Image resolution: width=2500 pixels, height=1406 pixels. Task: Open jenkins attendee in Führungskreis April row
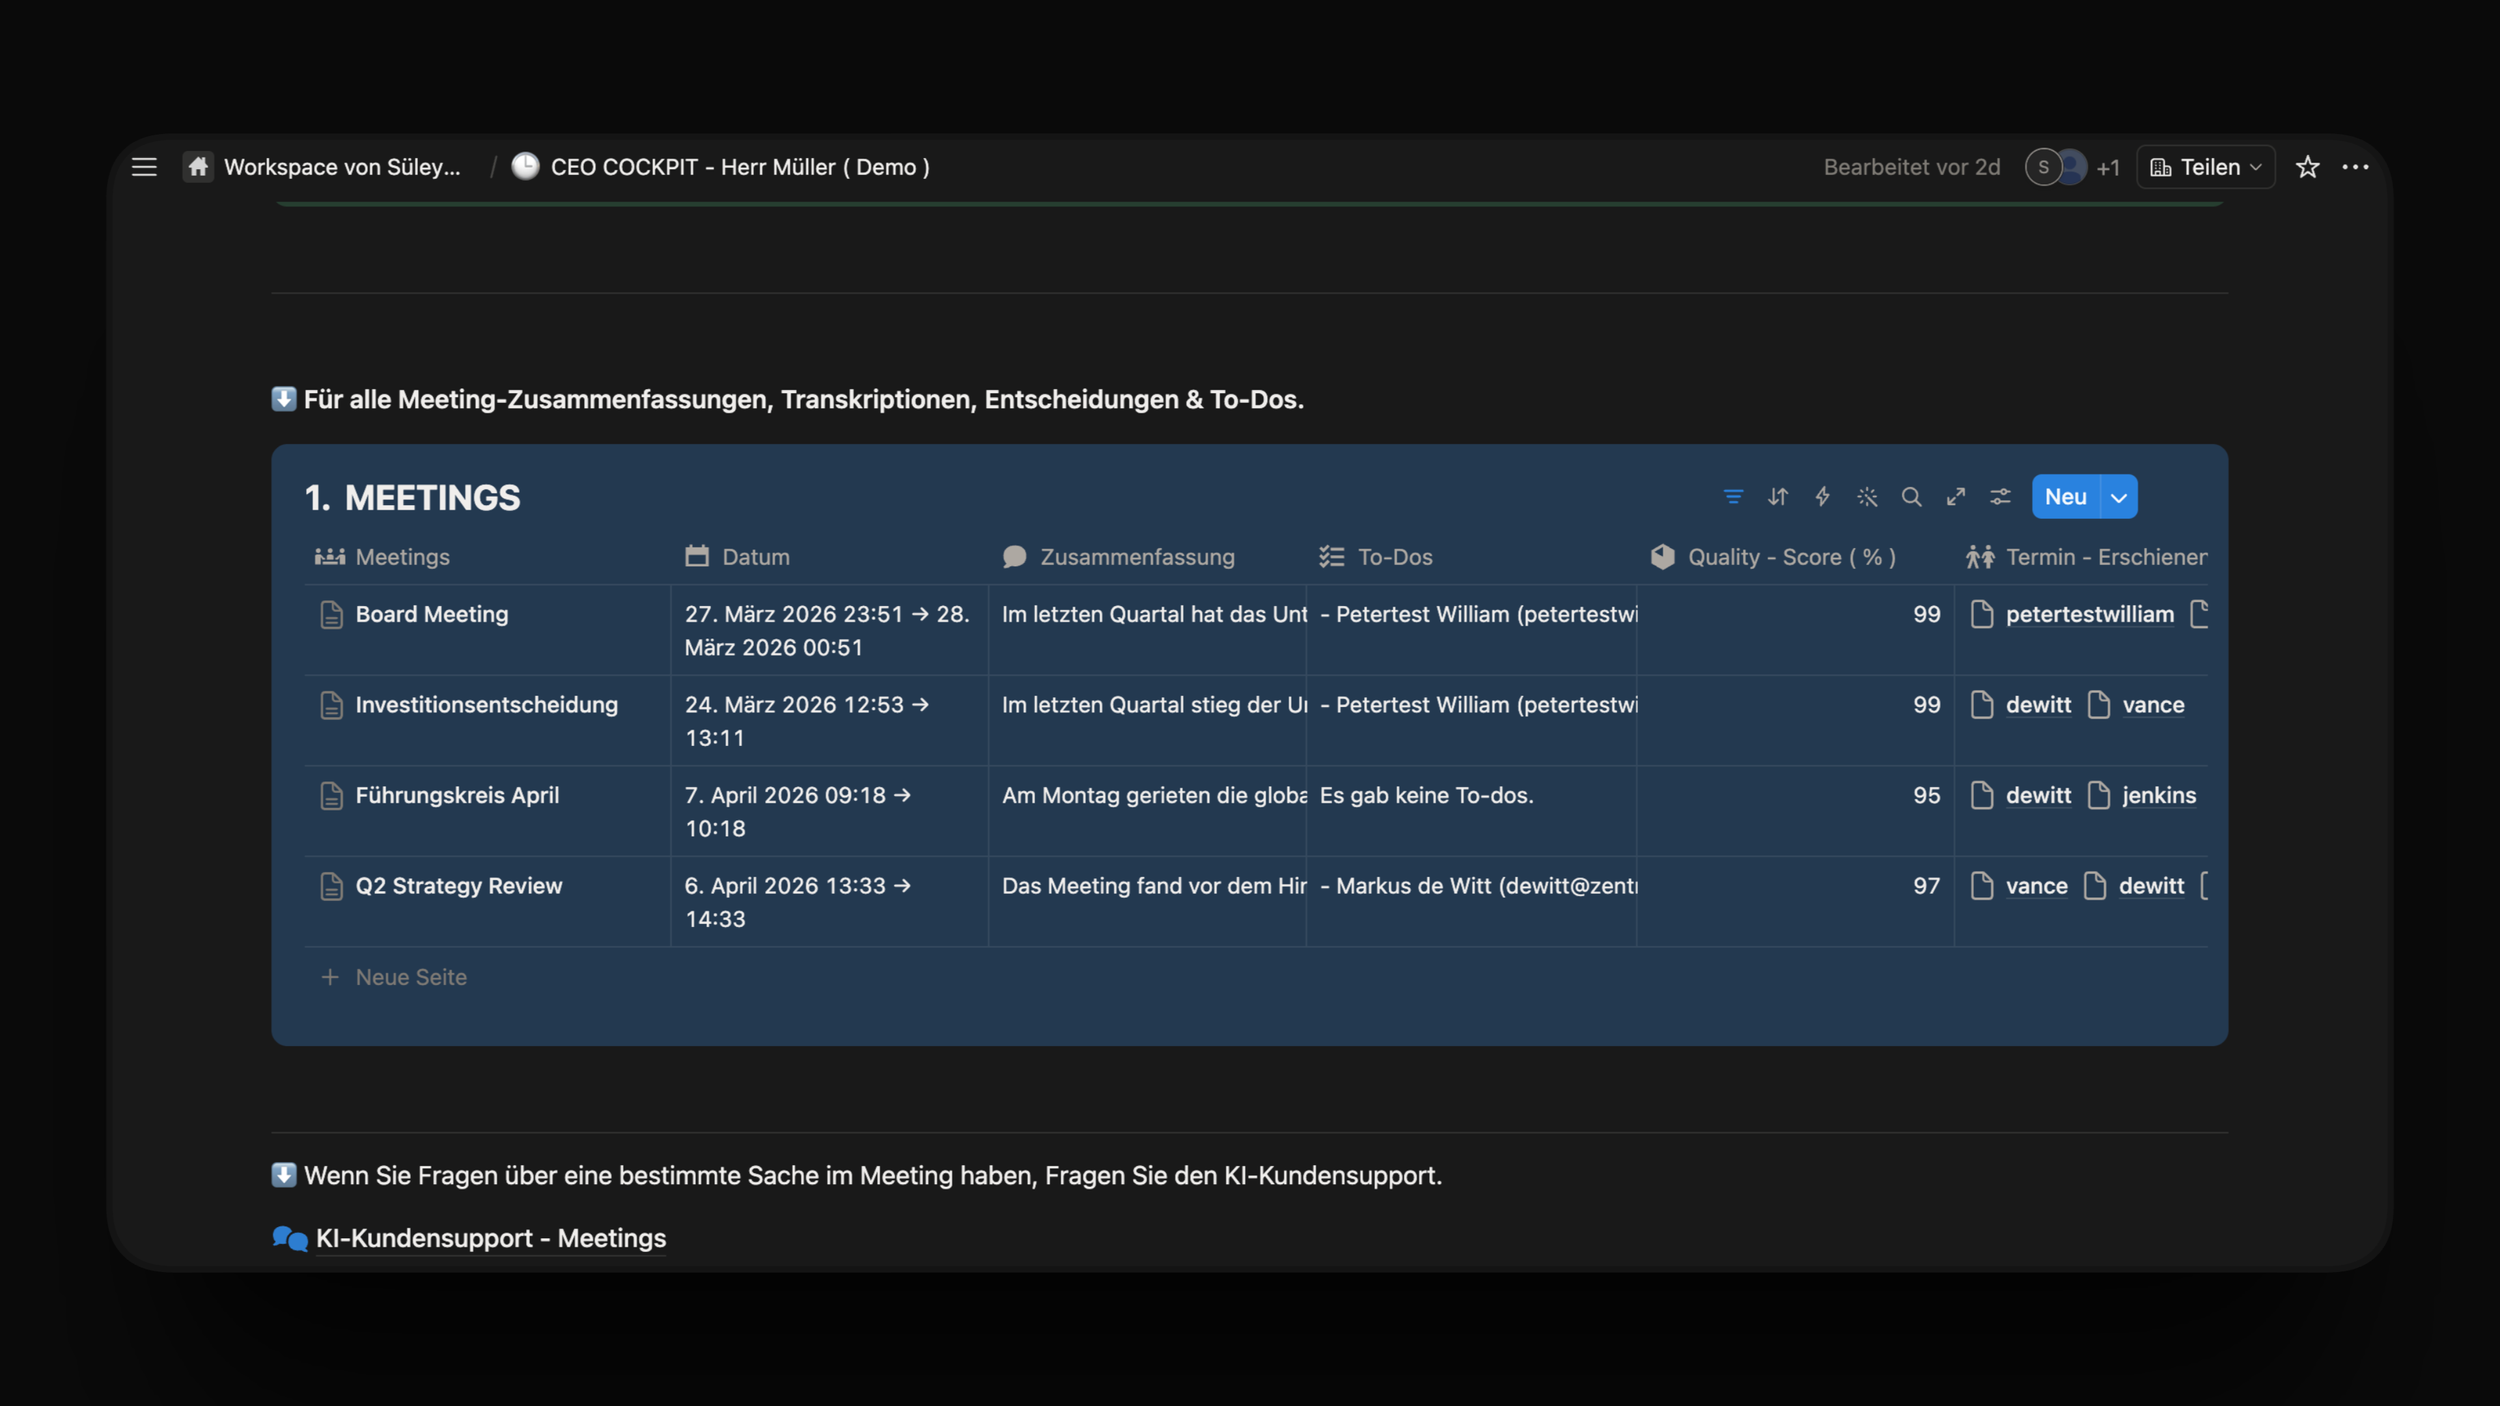(x=2159, y=795)
